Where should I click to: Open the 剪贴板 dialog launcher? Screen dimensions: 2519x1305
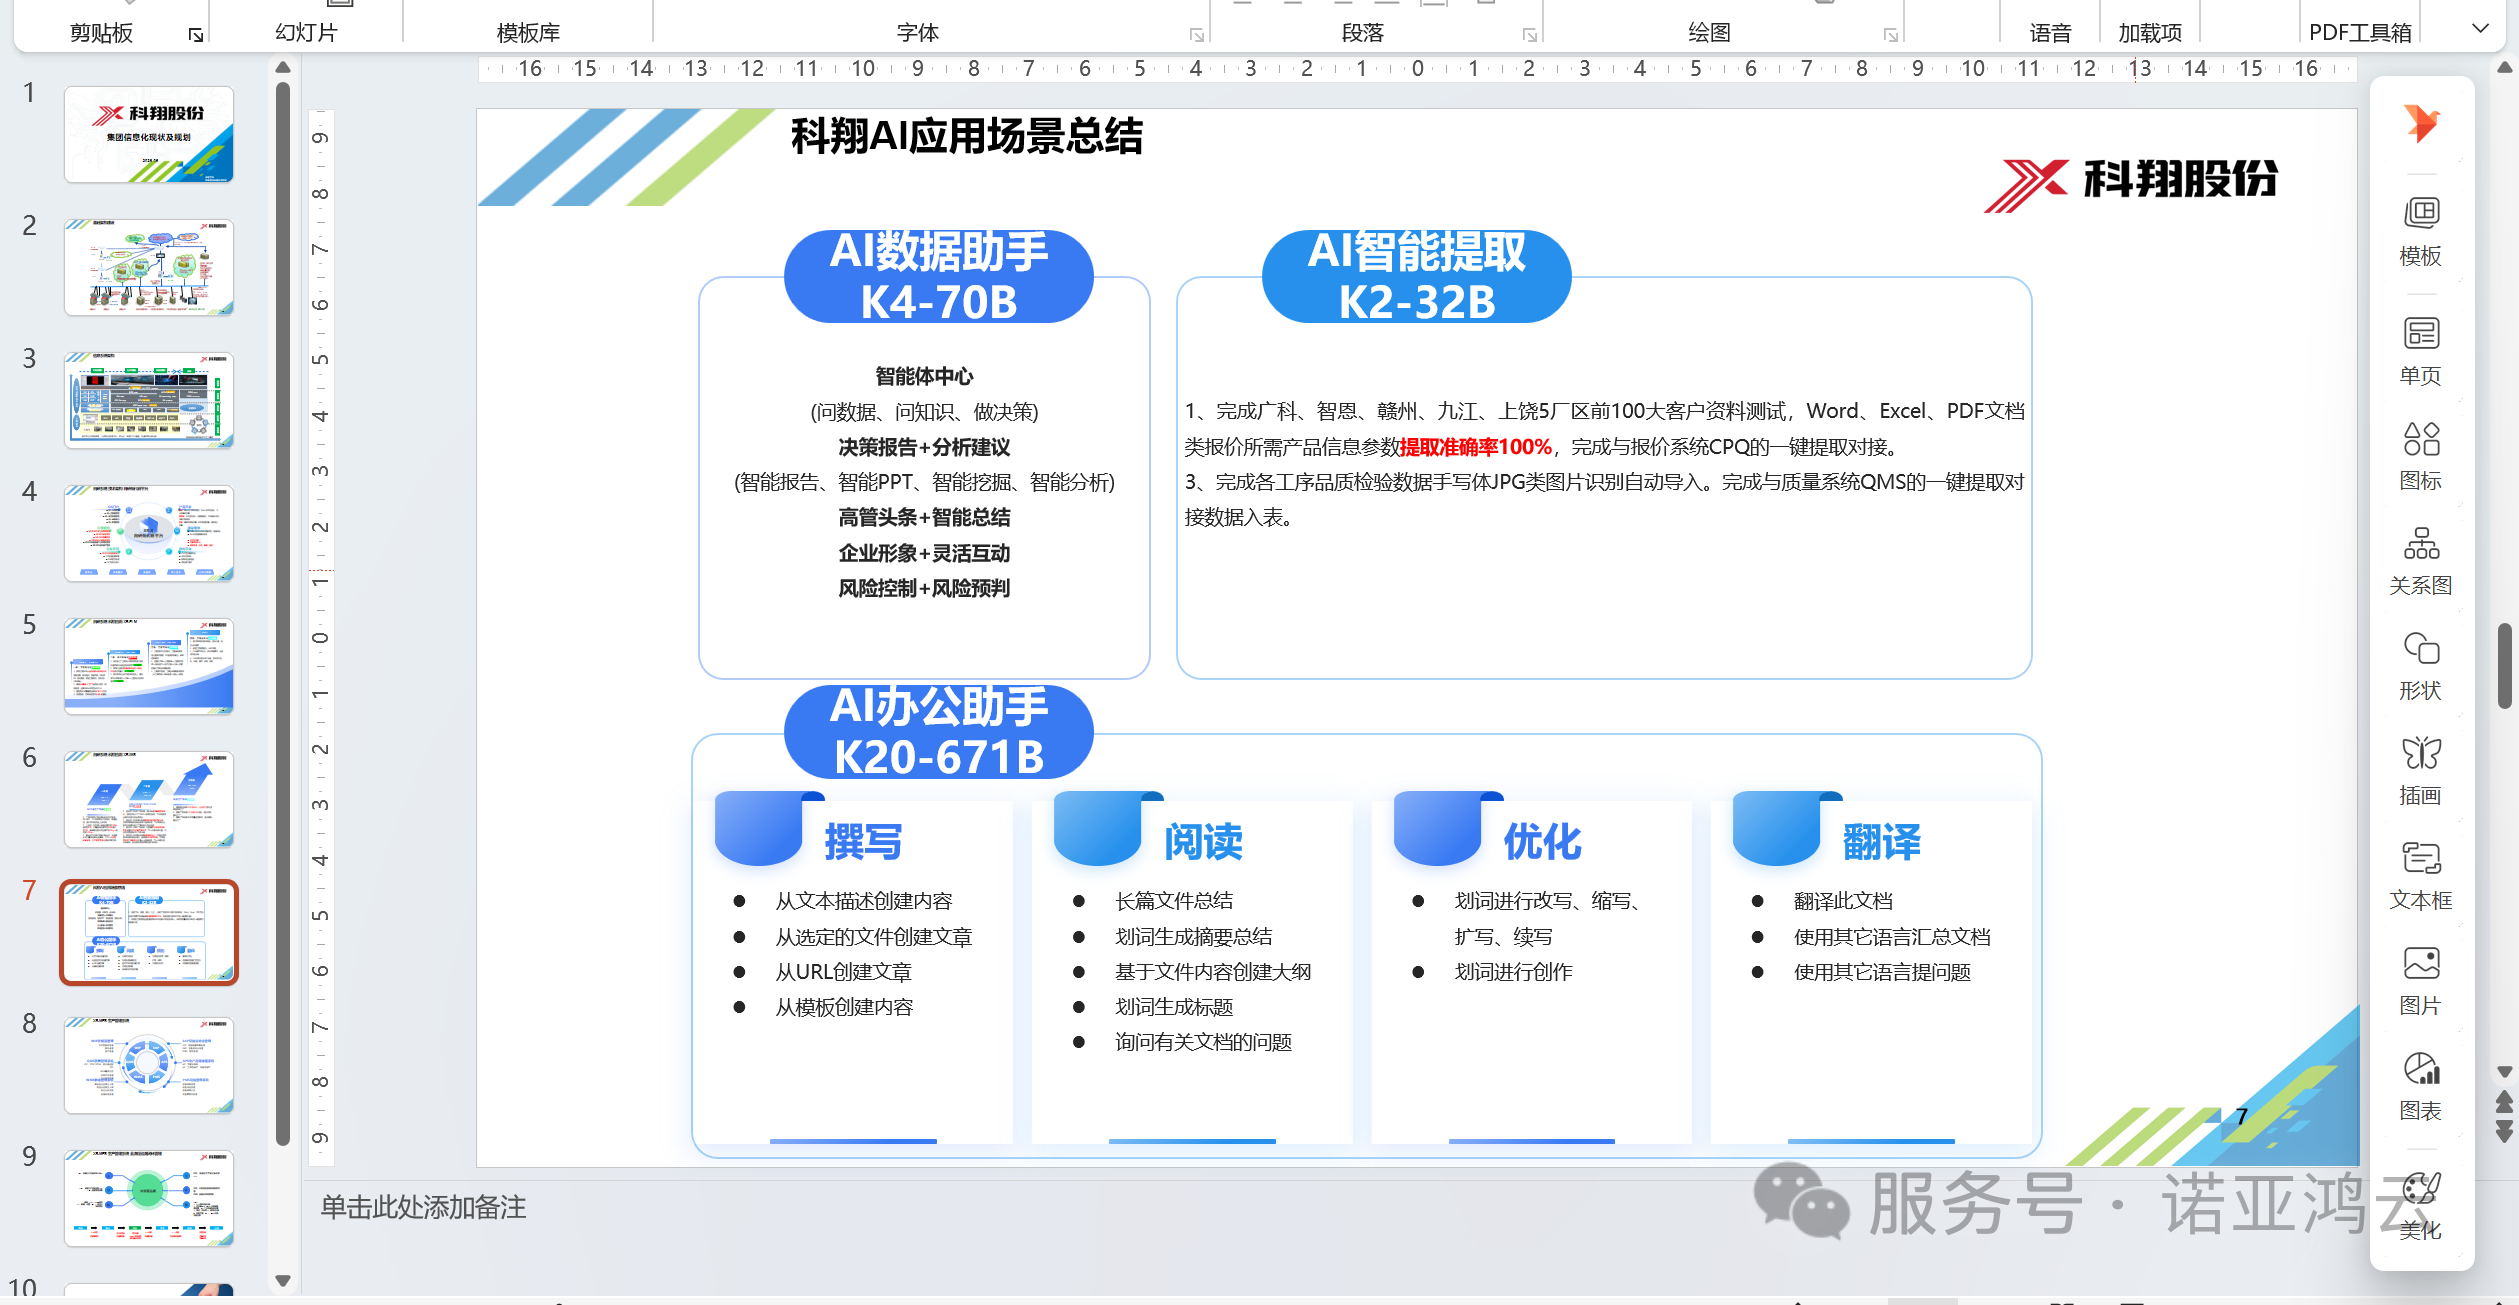tap(196, 35)
